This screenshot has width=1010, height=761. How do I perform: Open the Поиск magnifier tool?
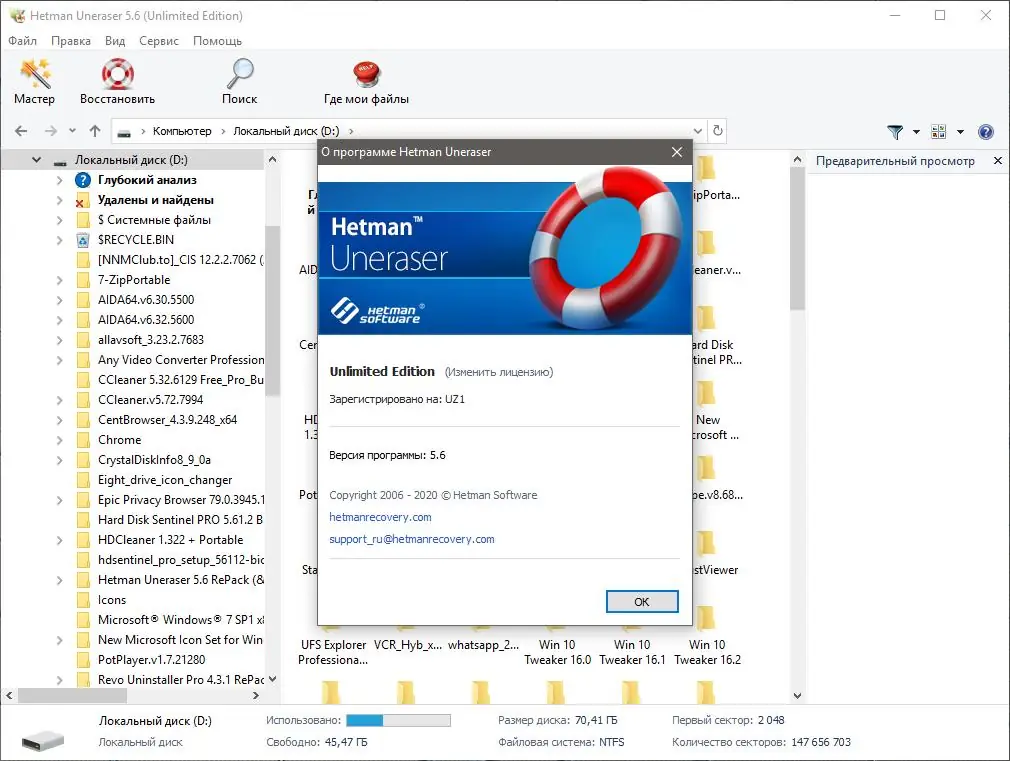click(x=240, y=82)
